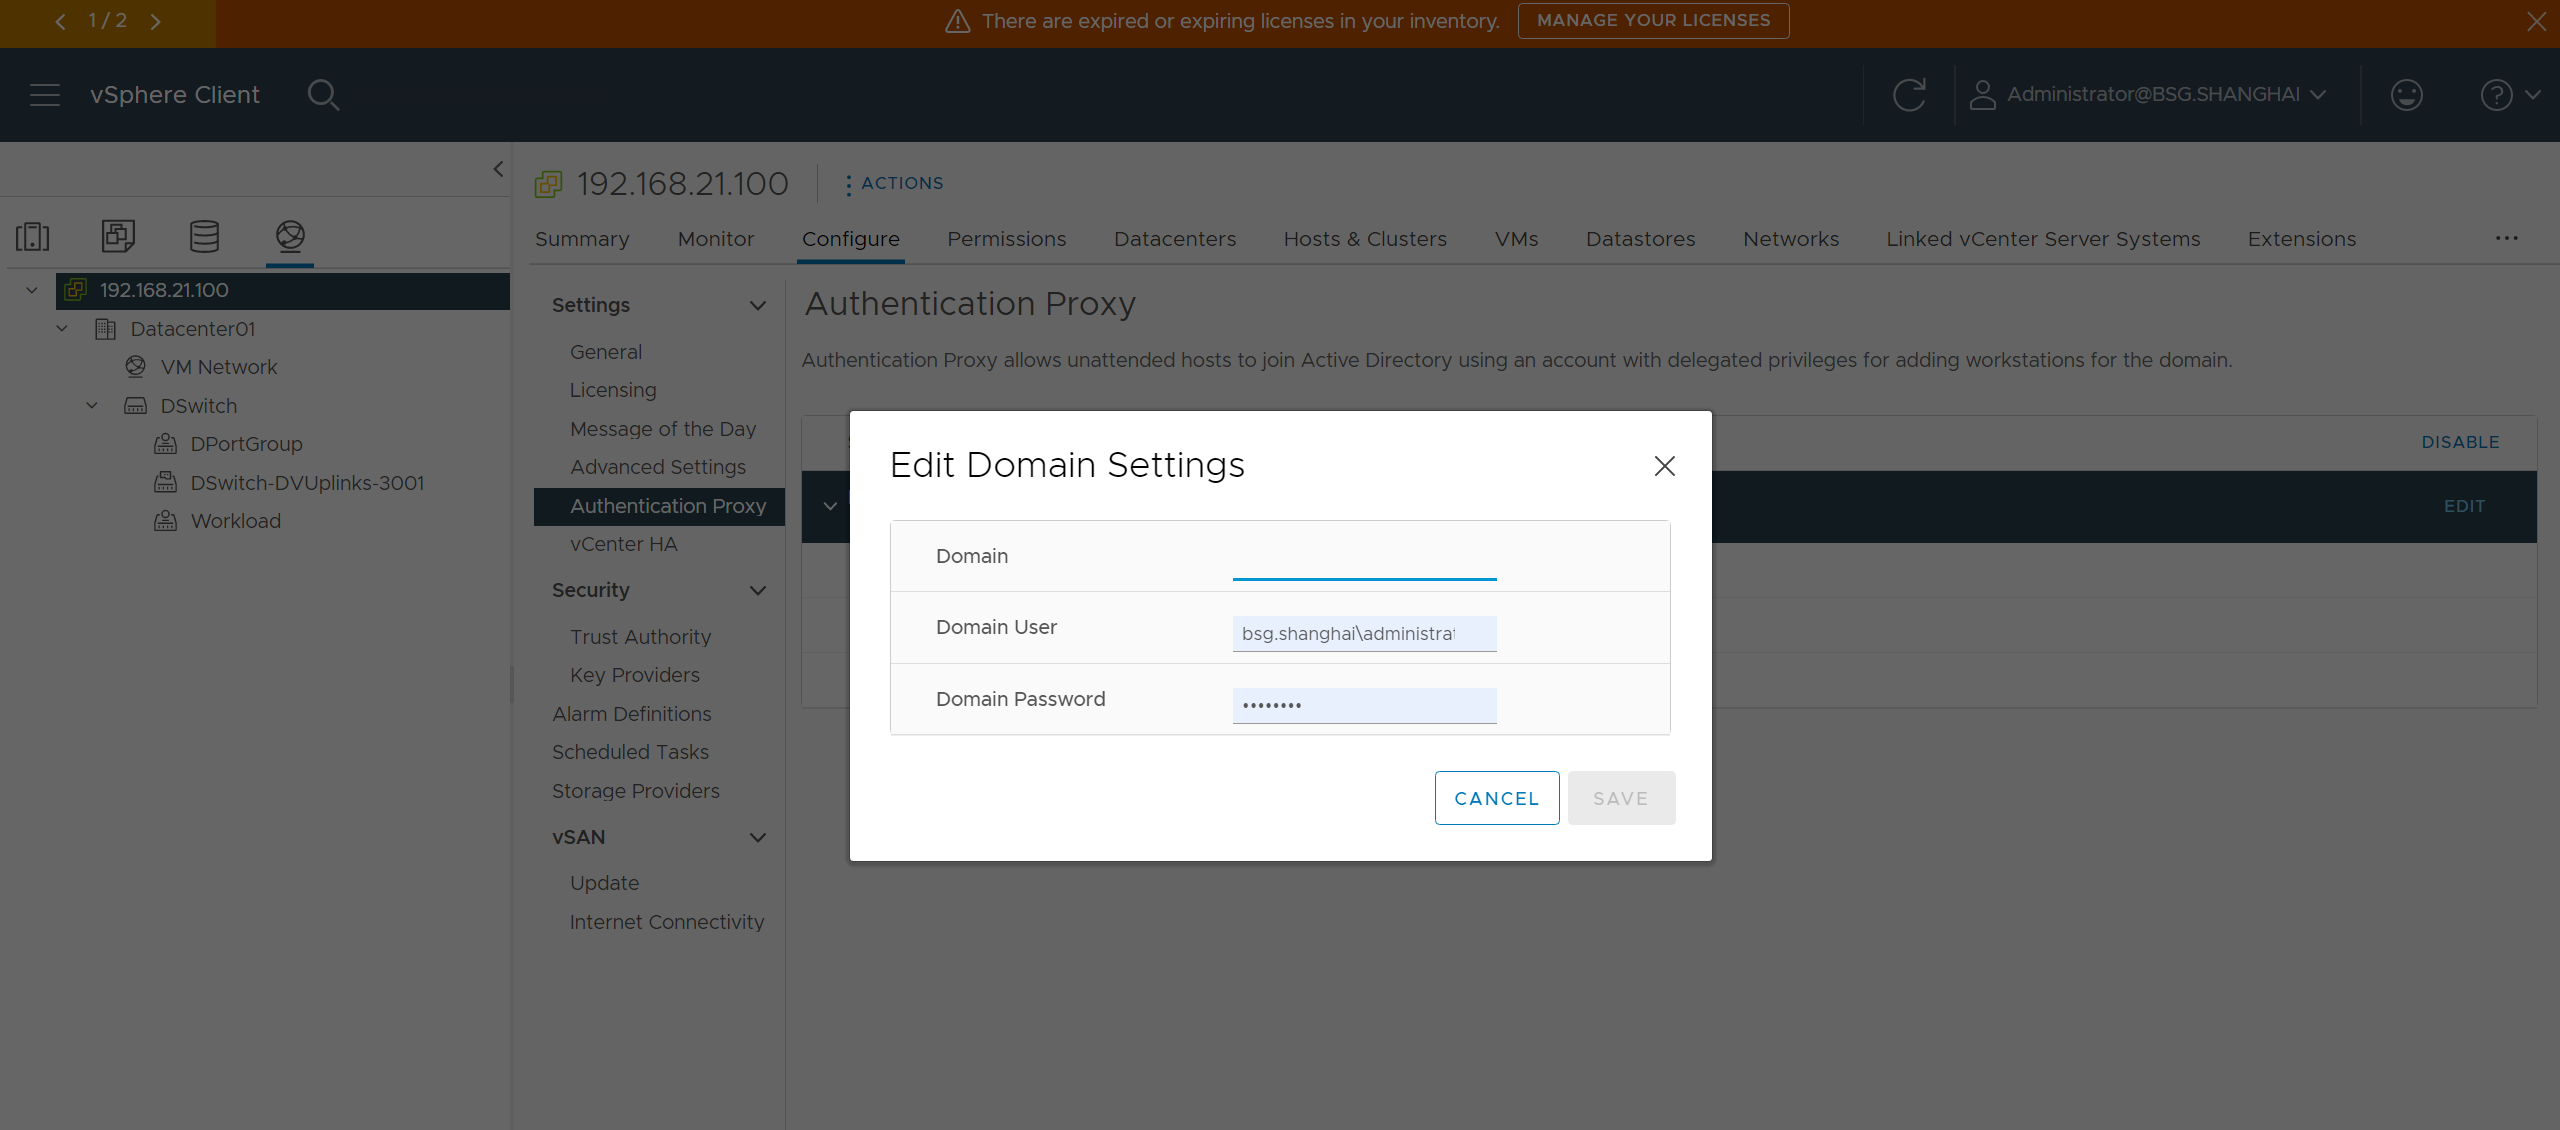The width and height of the screenshot is (2560, 1130).
Task: Open the Datastores tab
Action: pyautogui.click(x=1640, y=239)
